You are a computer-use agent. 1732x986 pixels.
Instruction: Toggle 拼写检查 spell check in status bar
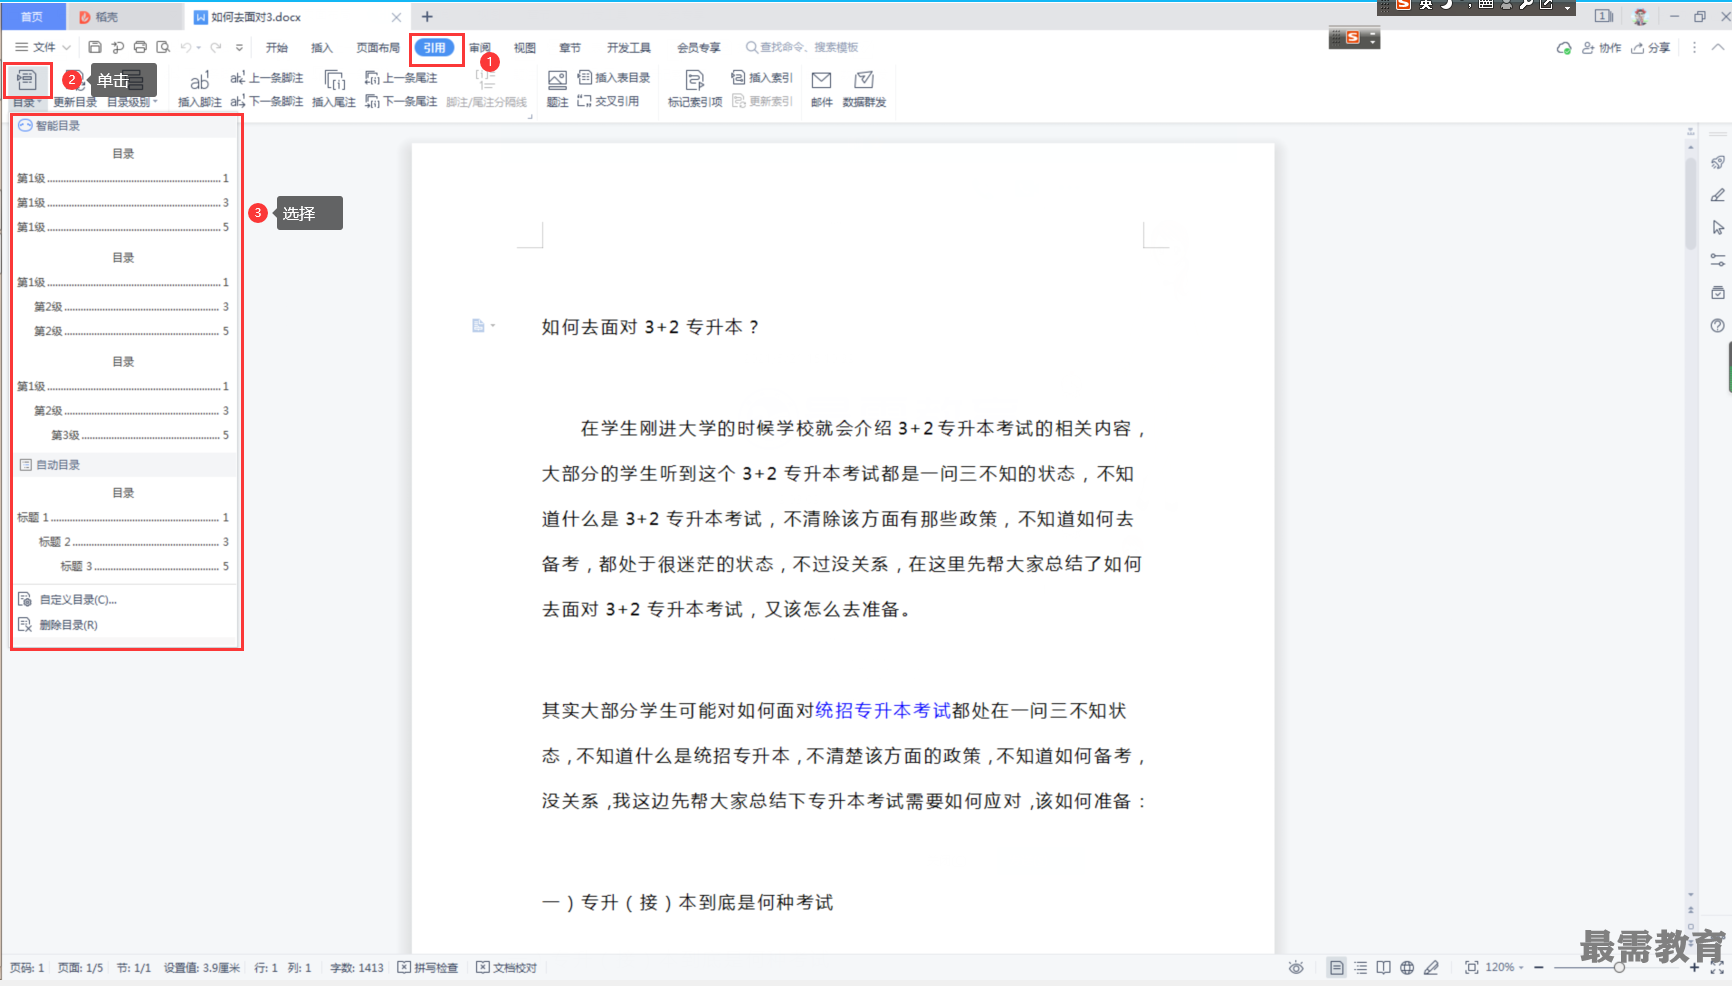coord(428,968)
